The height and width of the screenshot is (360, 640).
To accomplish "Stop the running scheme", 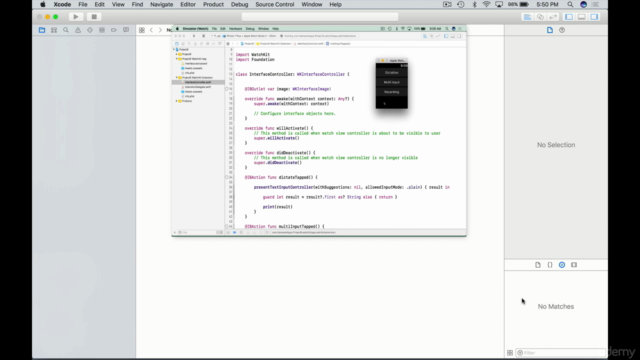I will coord(94,17).
